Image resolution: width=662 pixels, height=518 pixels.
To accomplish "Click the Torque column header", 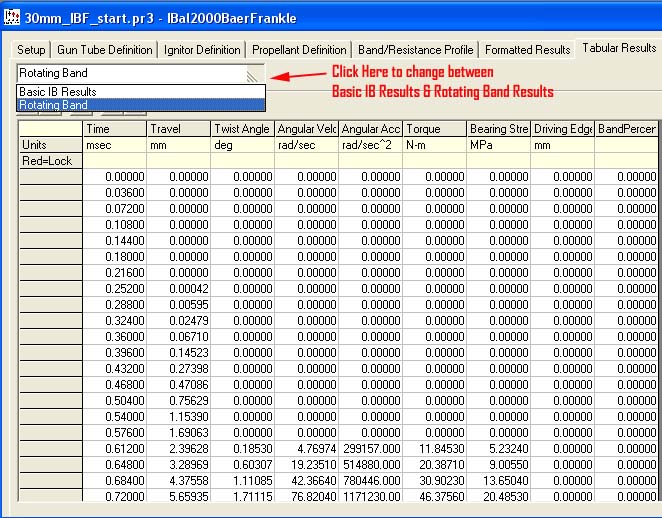I will pyautogui.click(x=434, y=129).
